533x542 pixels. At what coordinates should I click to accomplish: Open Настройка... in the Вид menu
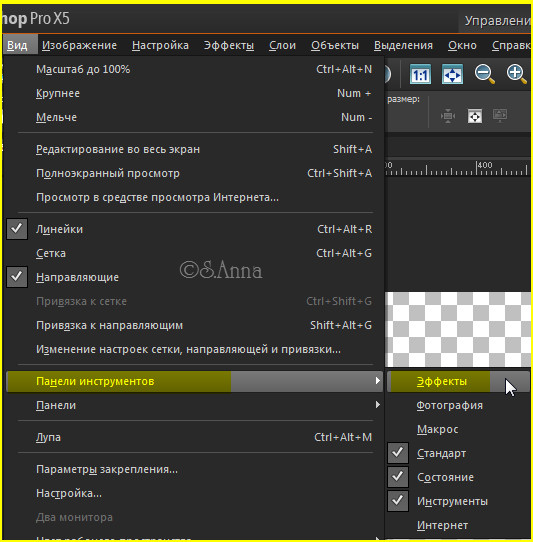tap(195, 493)
